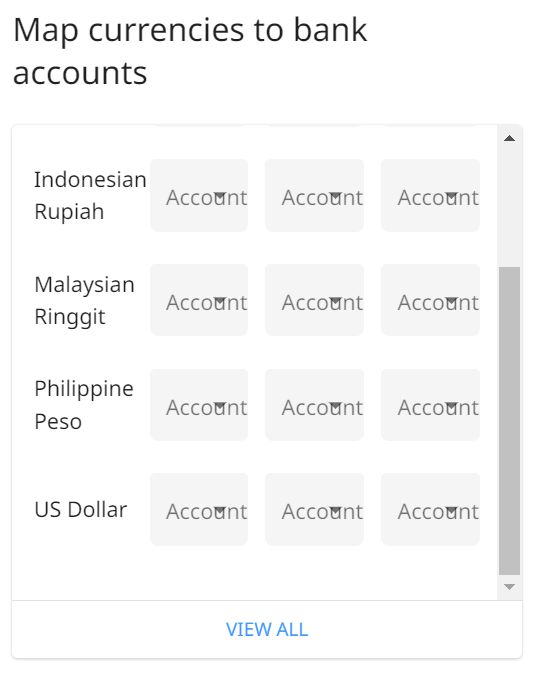Open first Account dropdown for Philippine Peso
Image resolution: width=542 pixels, height=673 pixels.
199,405
